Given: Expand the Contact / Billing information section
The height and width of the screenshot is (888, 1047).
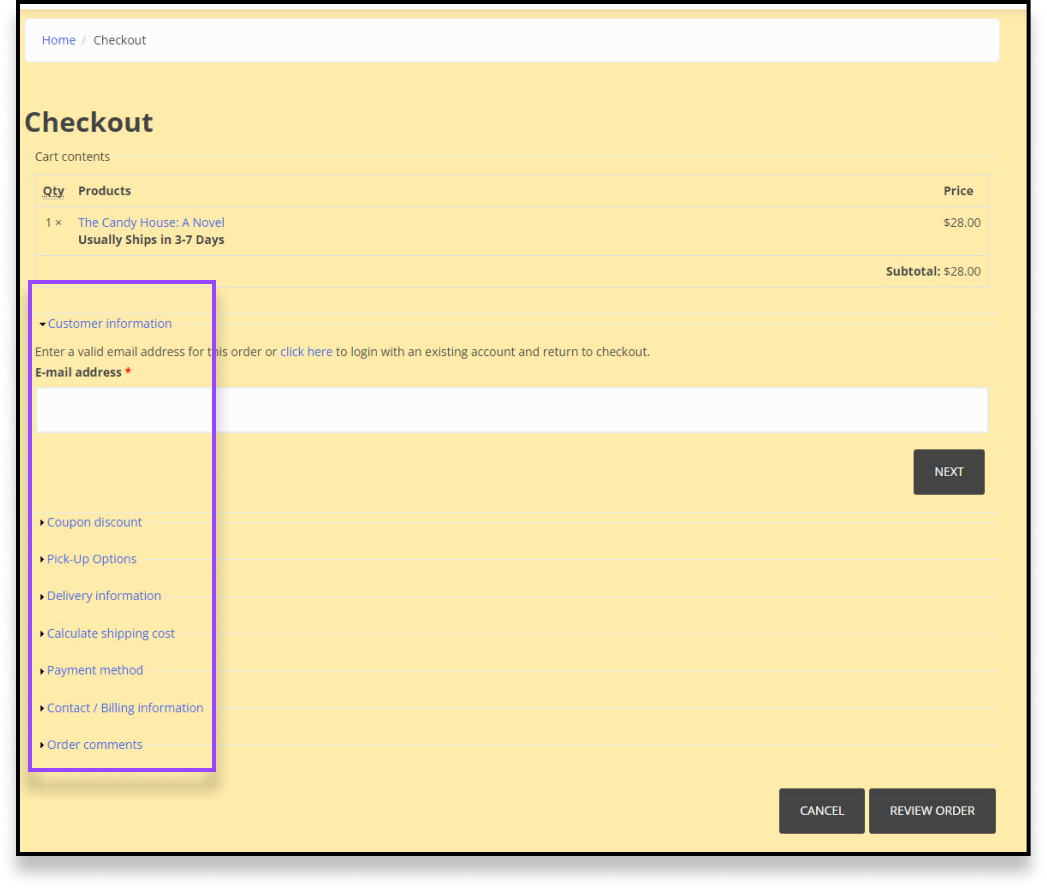Looking at the screenshot, I should [125, 707].
